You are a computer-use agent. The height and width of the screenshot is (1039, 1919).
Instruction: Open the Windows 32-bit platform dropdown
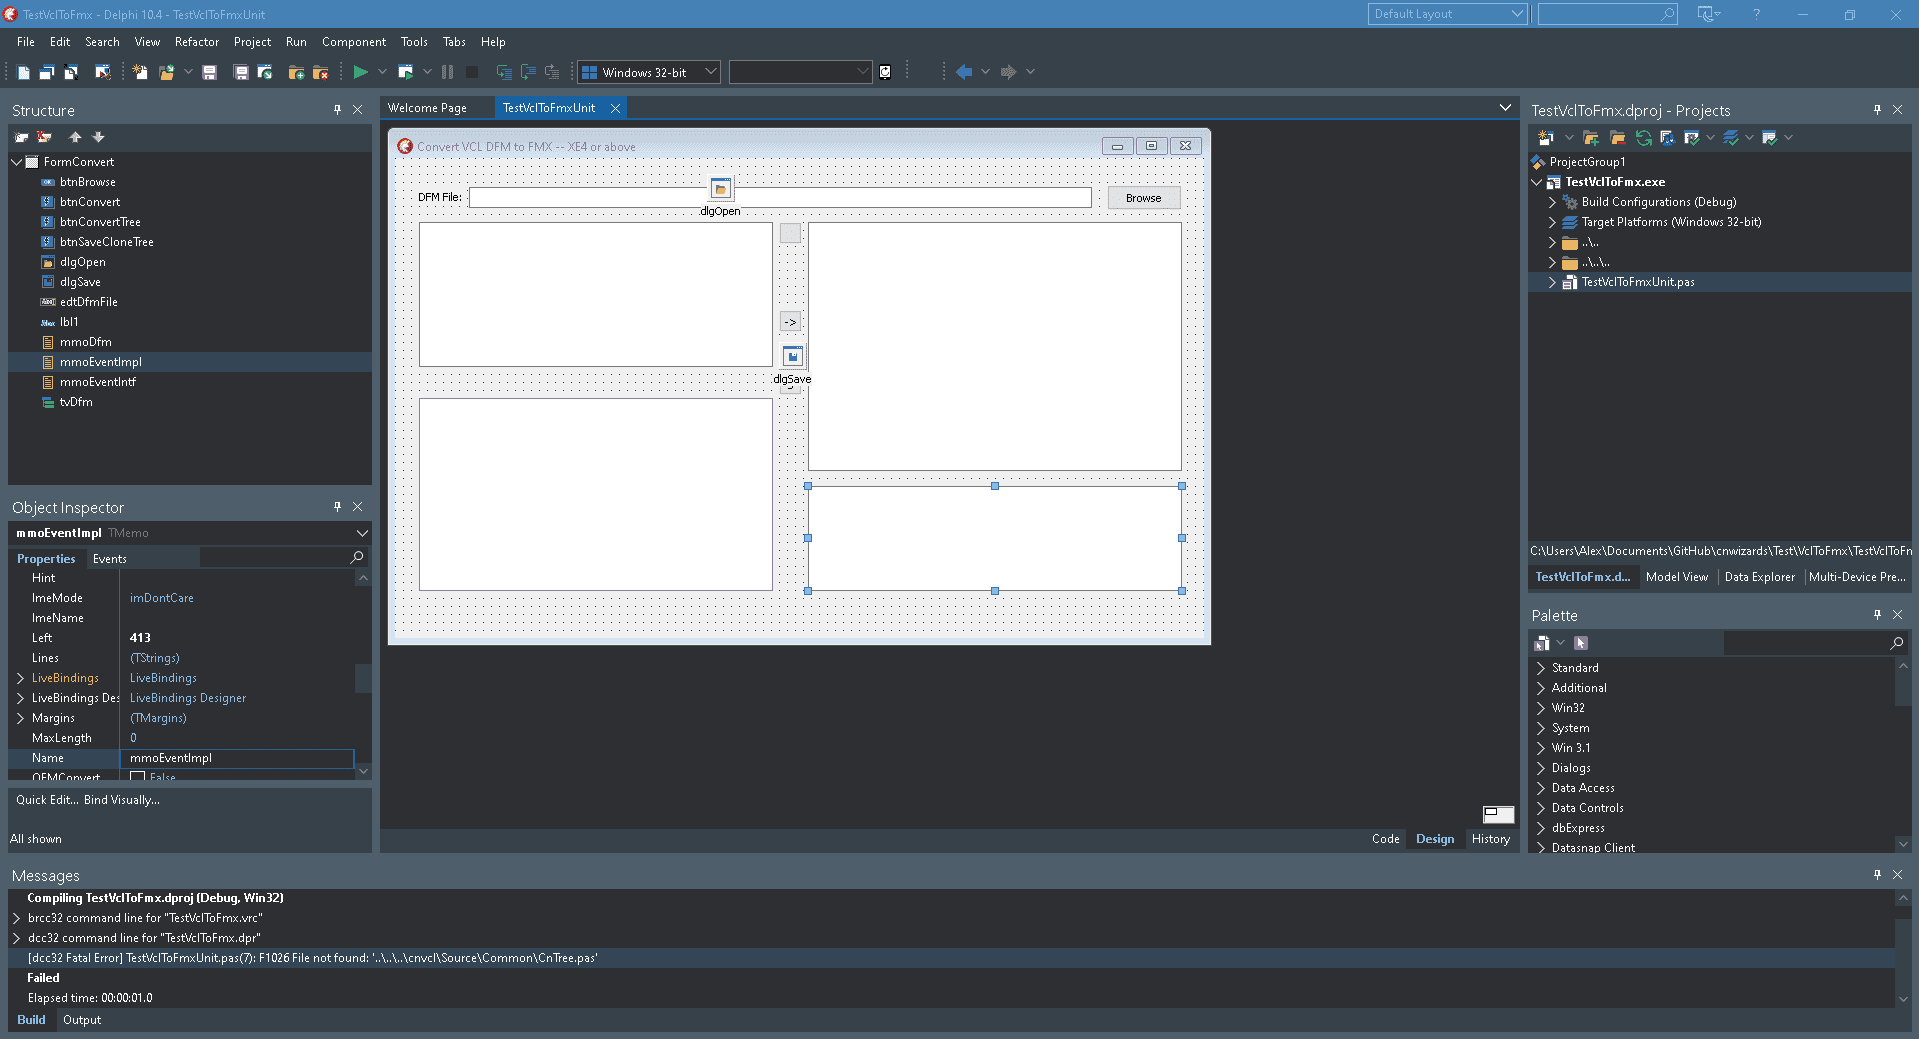(710, 72)
